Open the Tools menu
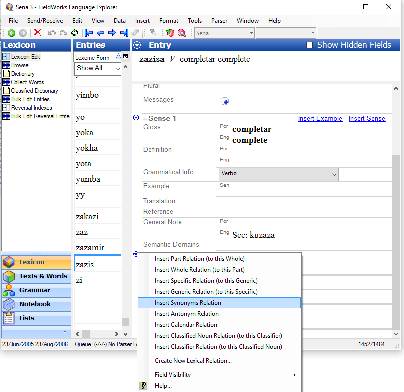The image size is (404, 392). pos(194,21)
